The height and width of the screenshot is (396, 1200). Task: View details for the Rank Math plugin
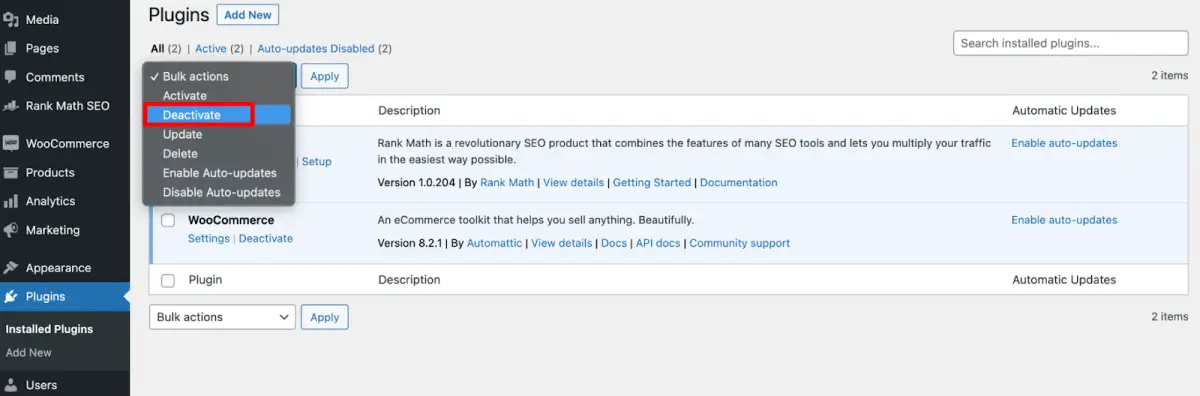(573, 183)
